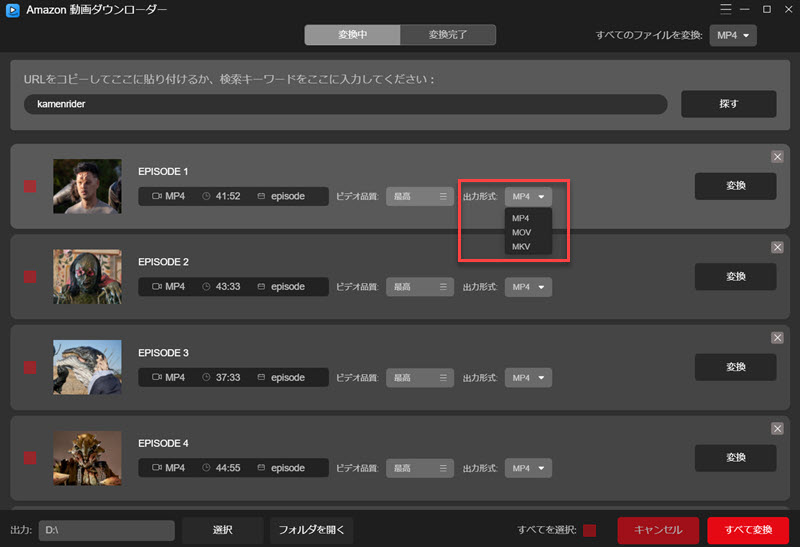
Task: Click the video camera icon in EPISODE 3 info
Action: pyautogui.click(x=157, y=377)
